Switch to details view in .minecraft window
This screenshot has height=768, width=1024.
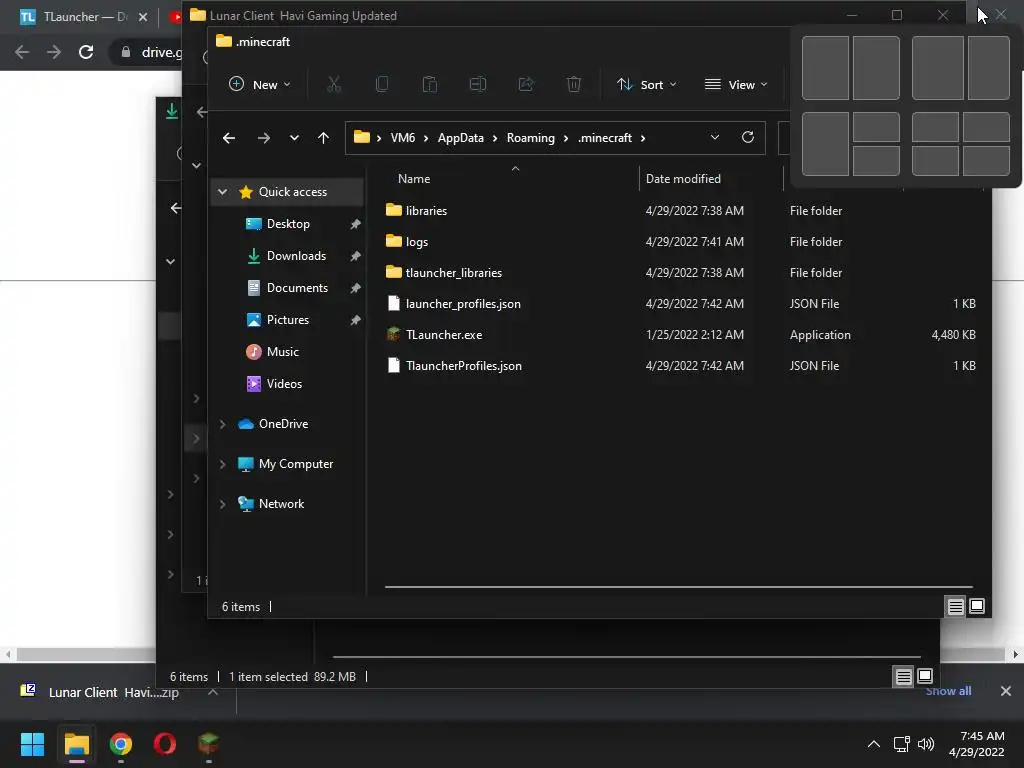pyautogui.click(x=955, y=607)
